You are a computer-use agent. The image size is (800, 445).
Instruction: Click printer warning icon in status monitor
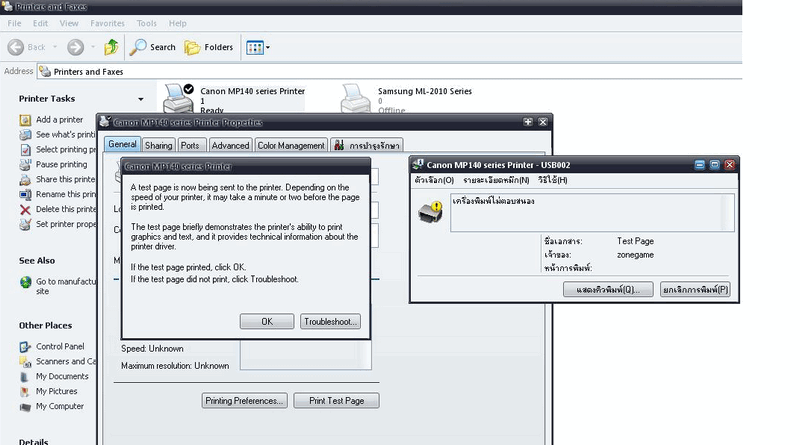(430, 212)
